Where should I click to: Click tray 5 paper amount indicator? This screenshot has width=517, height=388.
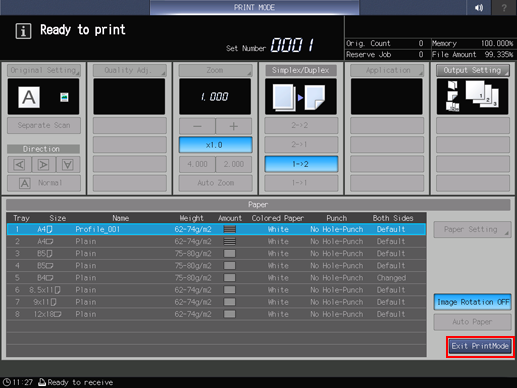pyautogui.click(x=230, y=278)
